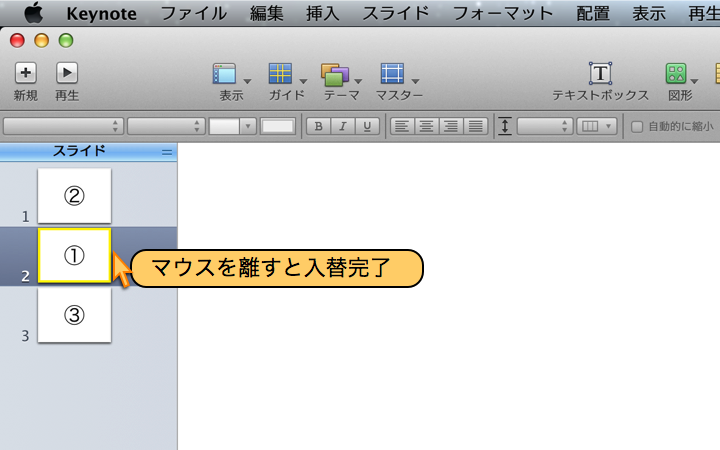Screen dimensions: 720x450
Task: Open the line spacing value popup
Action: (545, 126)
